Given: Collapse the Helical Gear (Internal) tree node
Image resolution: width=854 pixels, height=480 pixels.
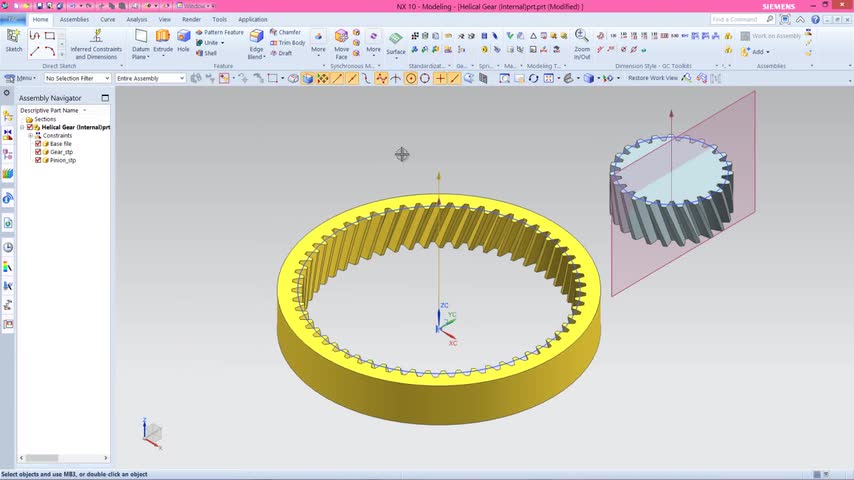Looking at the screenshot, I should pyautogui.click(x=22, y=127).
